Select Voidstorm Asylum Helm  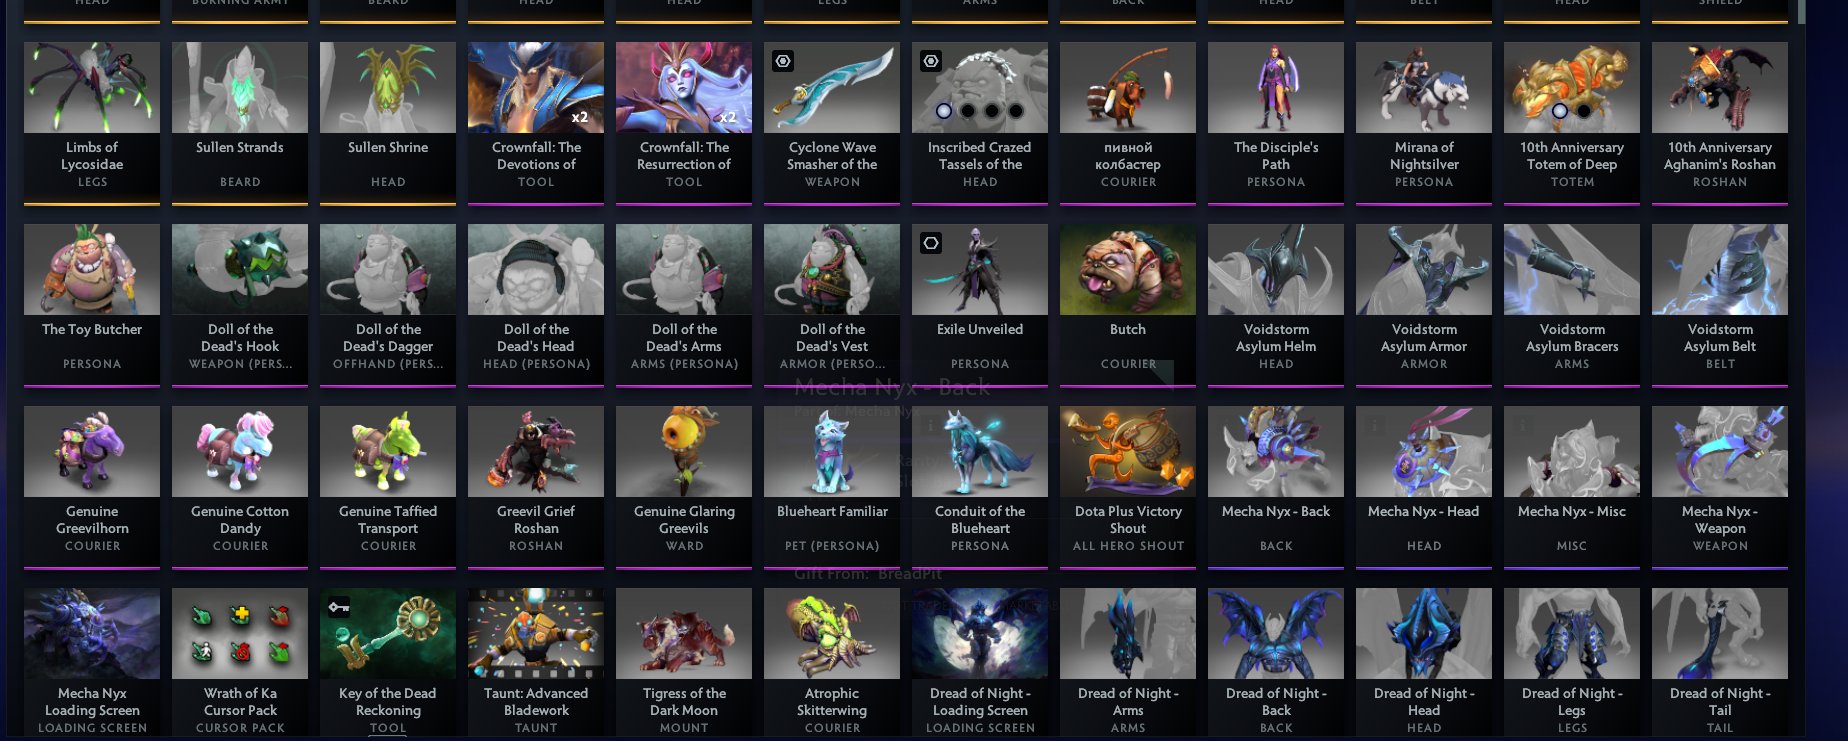[x=1276, y=305]
